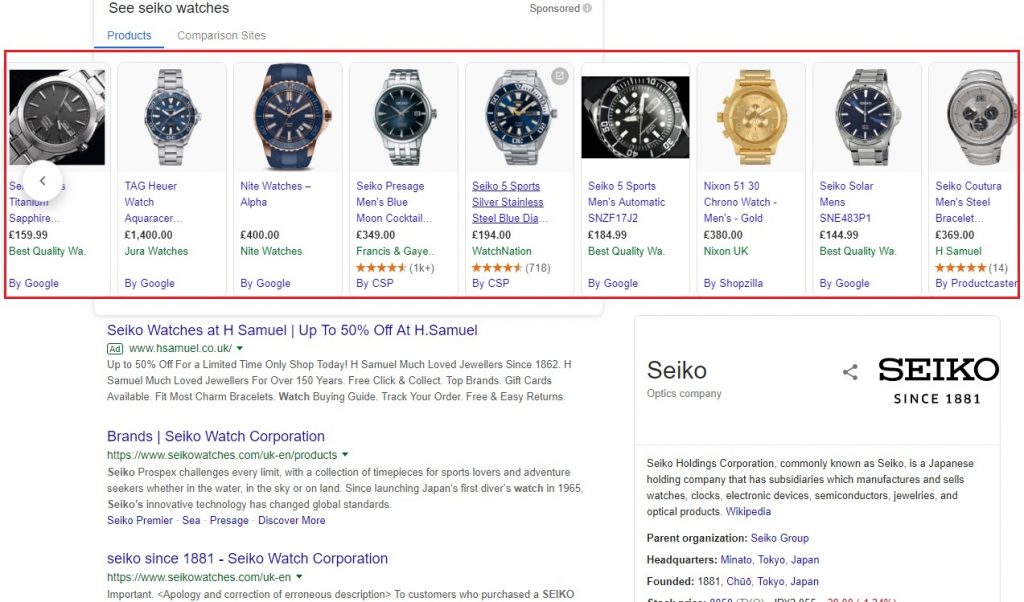Click the £380.00 price on Nixon card

point(723,234)
